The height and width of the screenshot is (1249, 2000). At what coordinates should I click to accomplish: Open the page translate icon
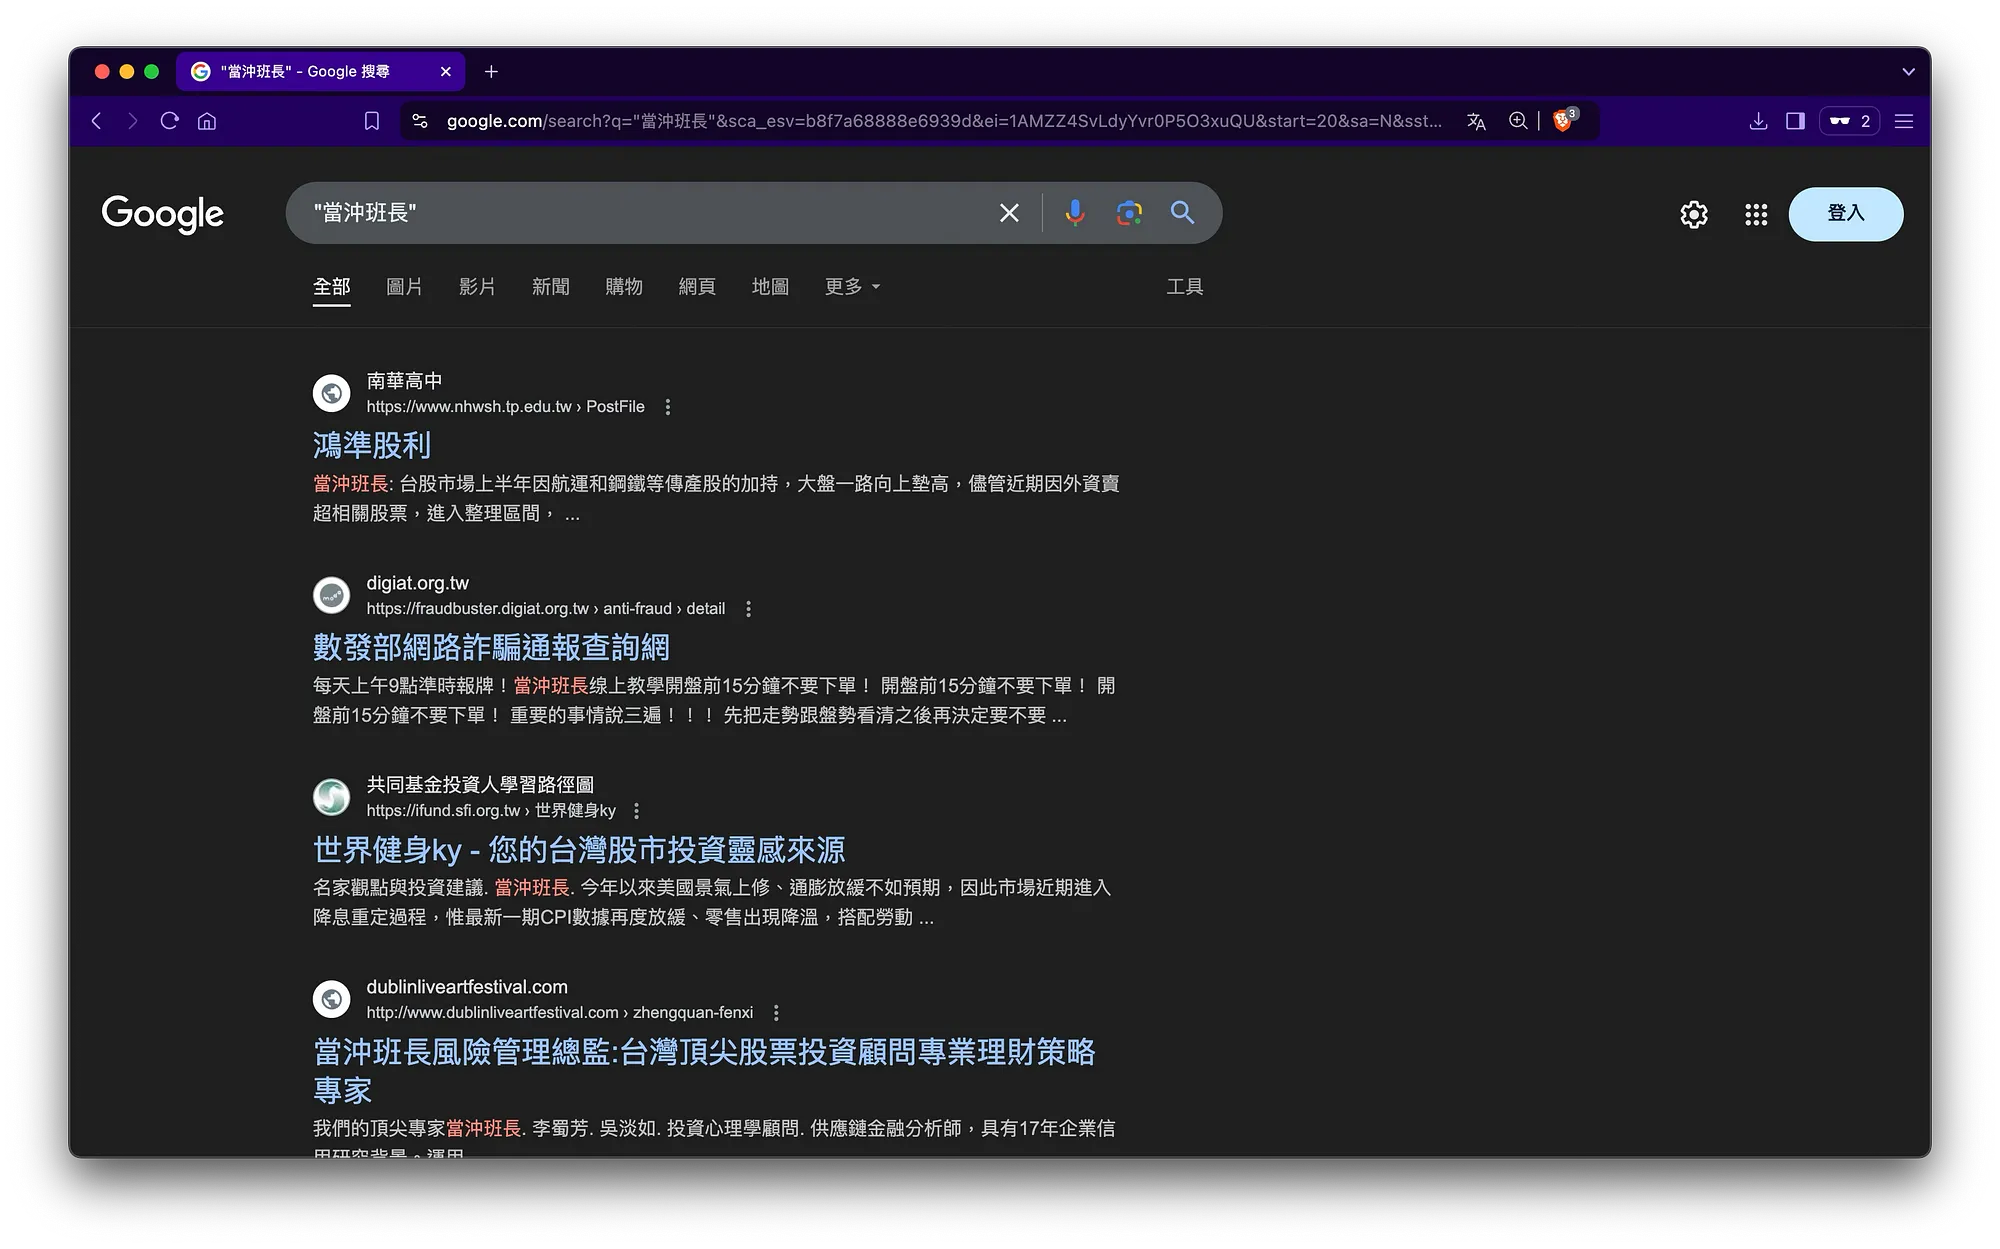click(x=1476, y=121)
